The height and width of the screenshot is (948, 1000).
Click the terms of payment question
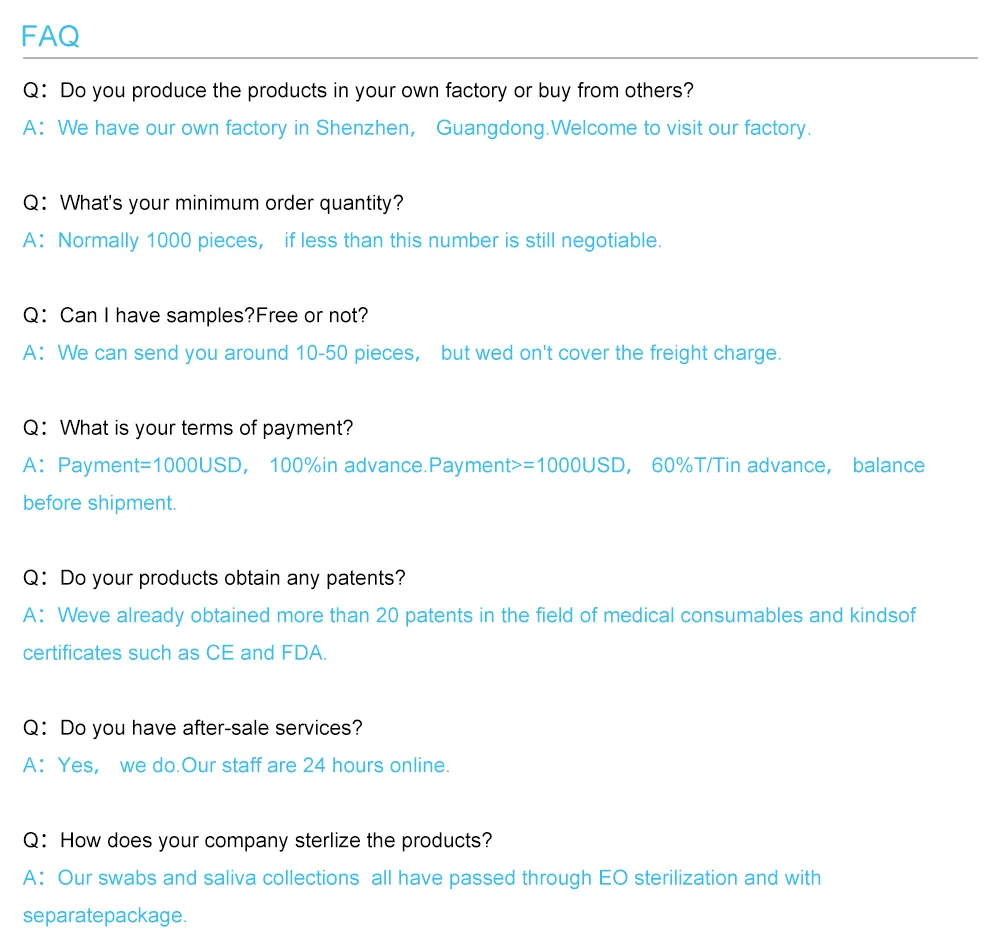188,427
